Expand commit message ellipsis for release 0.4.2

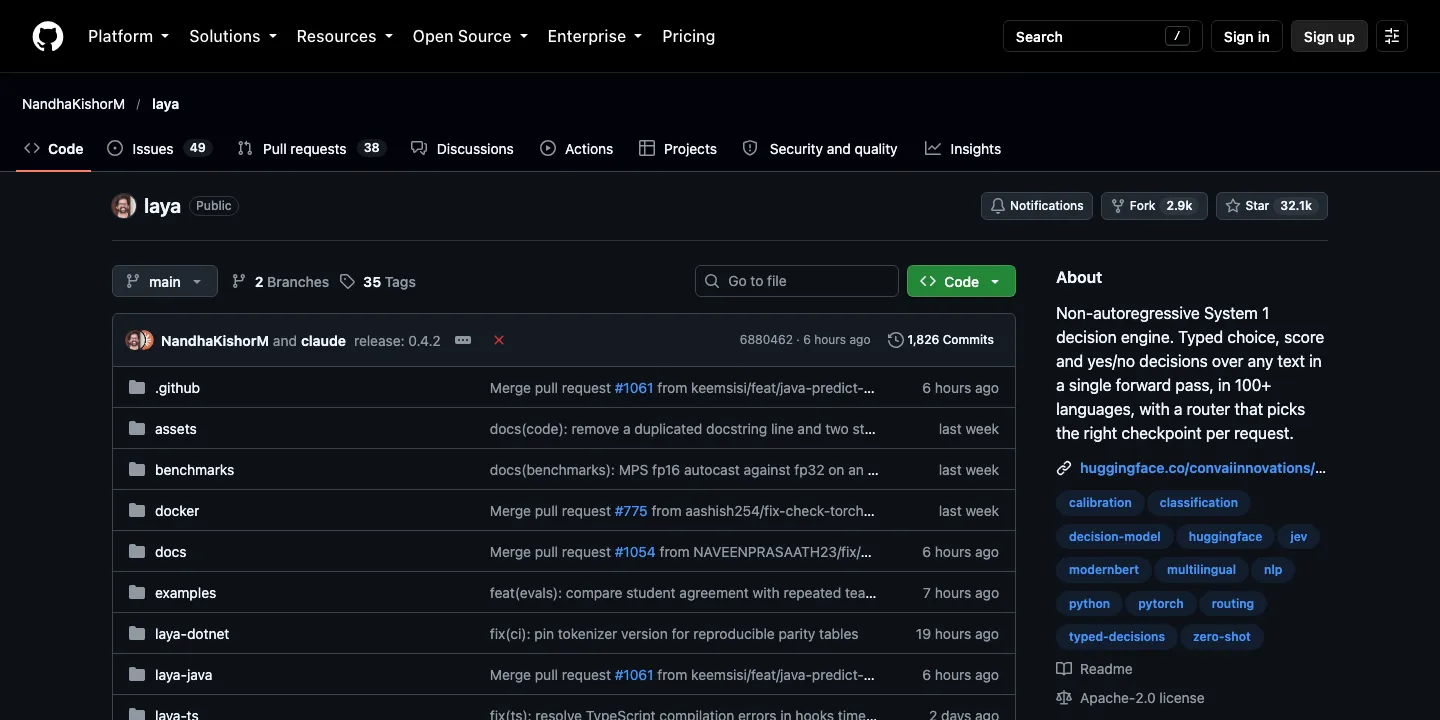coord(463,340)
